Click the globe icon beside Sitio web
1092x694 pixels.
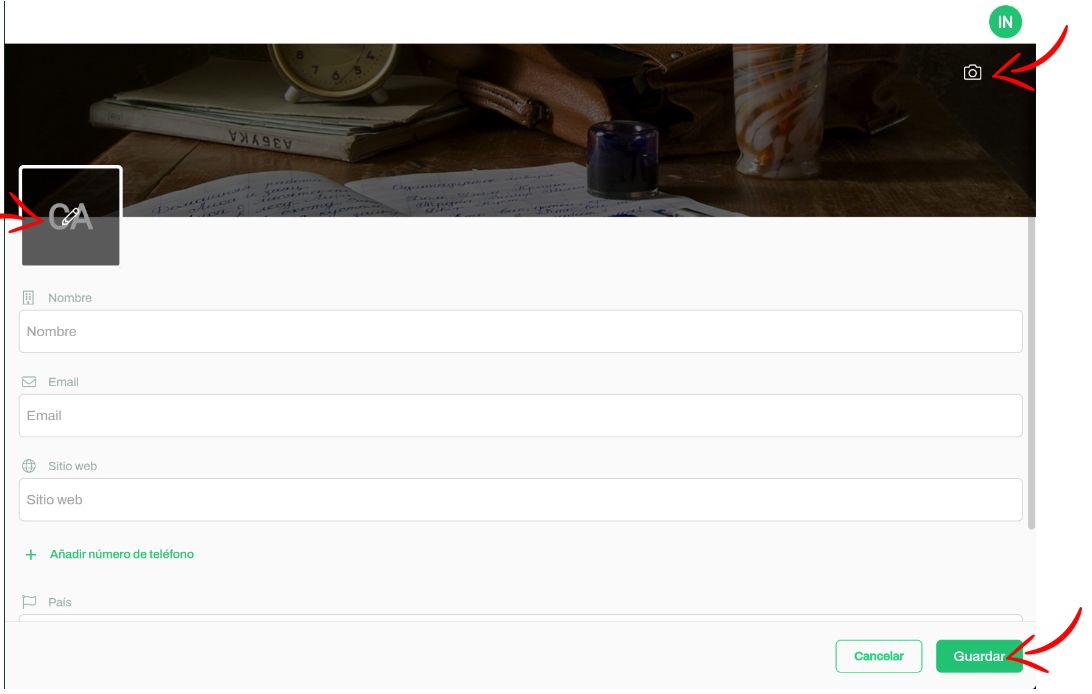tap(29, 466)
